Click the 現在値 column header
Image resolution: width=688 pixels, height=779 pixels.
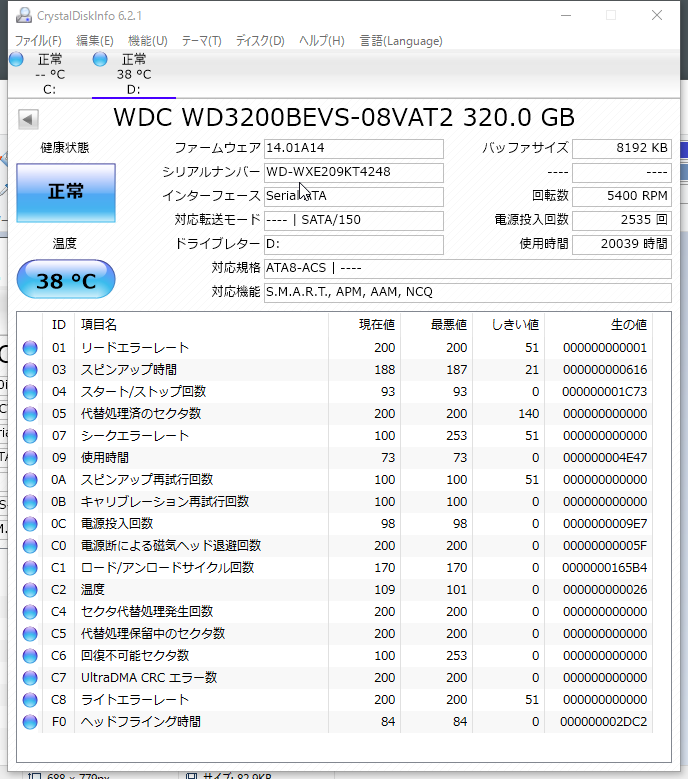click(365, 325)
